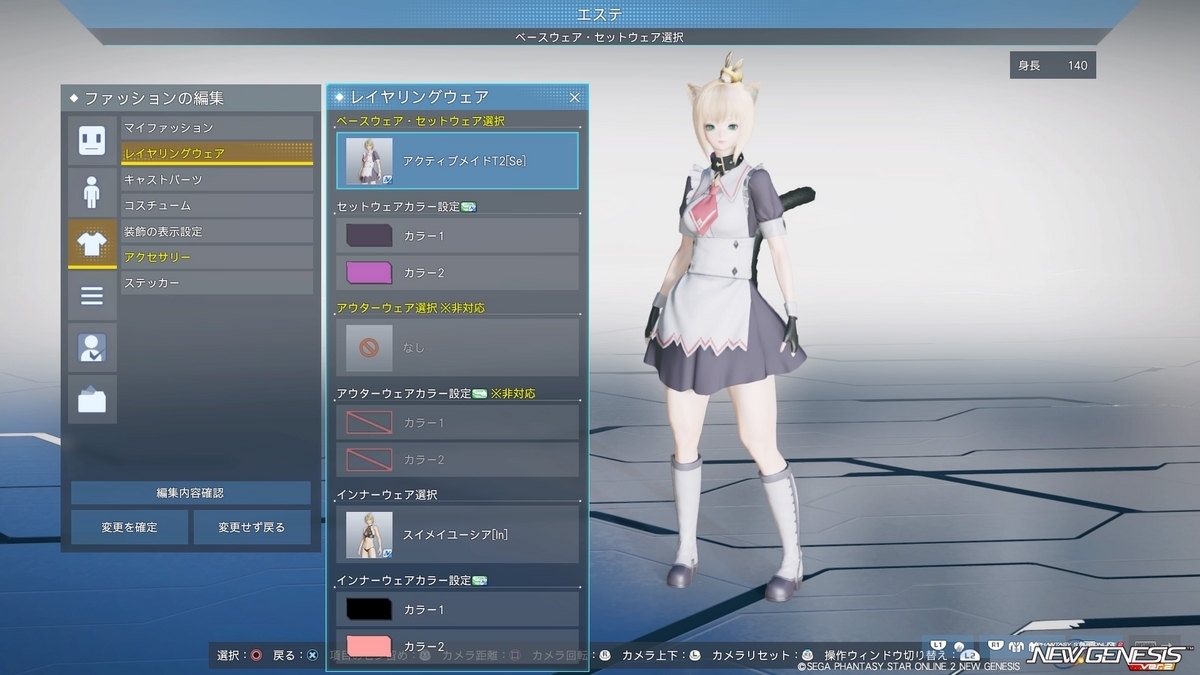The image size is (1200, 675).
Task: Click ベースウェア・セットウェア選択 heading text
Action: [421, 121]
